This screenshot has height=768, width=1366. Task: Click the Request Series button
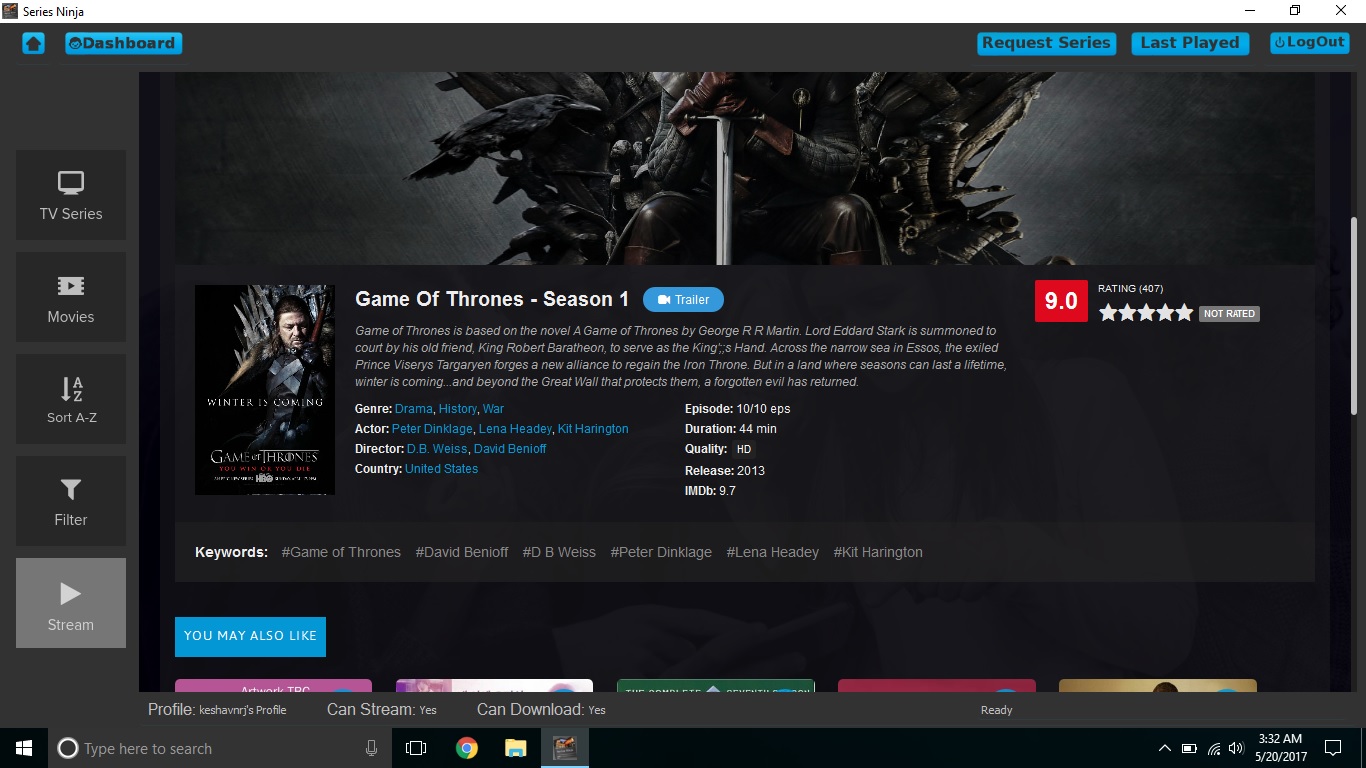[1046, 43]
